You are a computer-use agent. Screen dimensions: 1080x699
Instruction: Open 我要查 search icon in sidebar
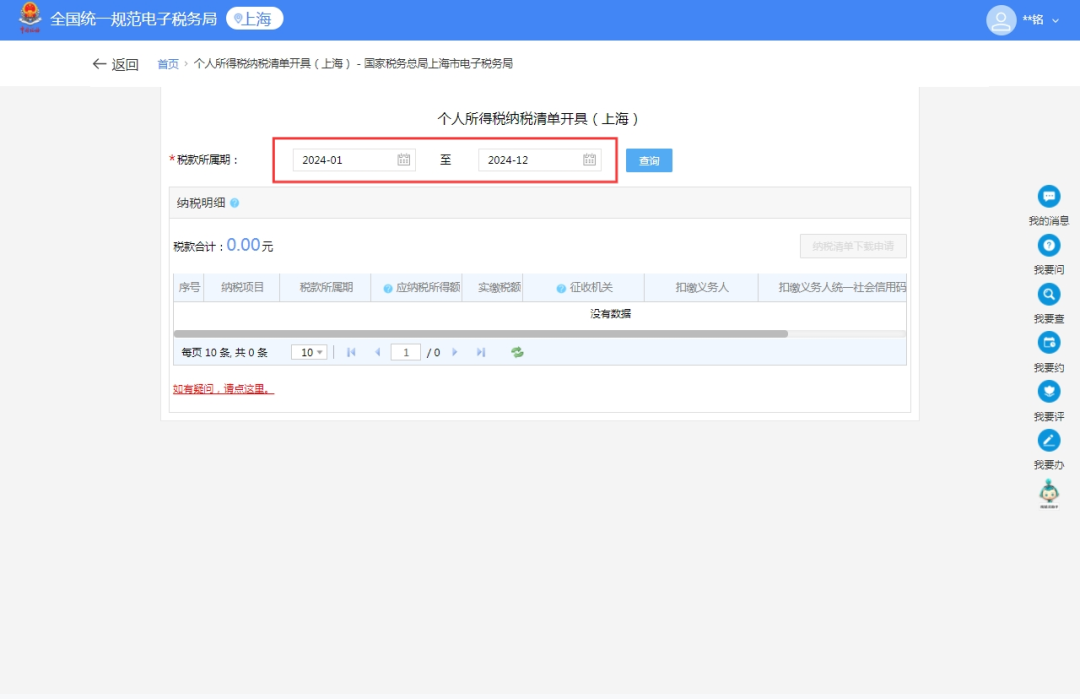click(1048, 293)
